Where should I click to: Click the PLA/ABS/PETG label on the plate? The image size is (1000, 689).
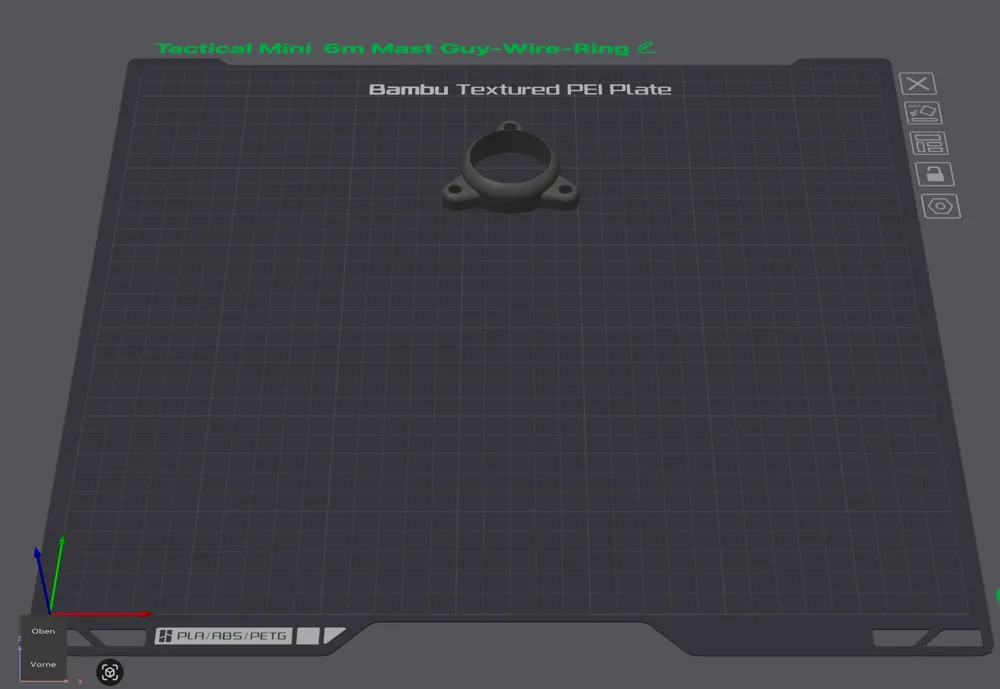pos(233,636)
